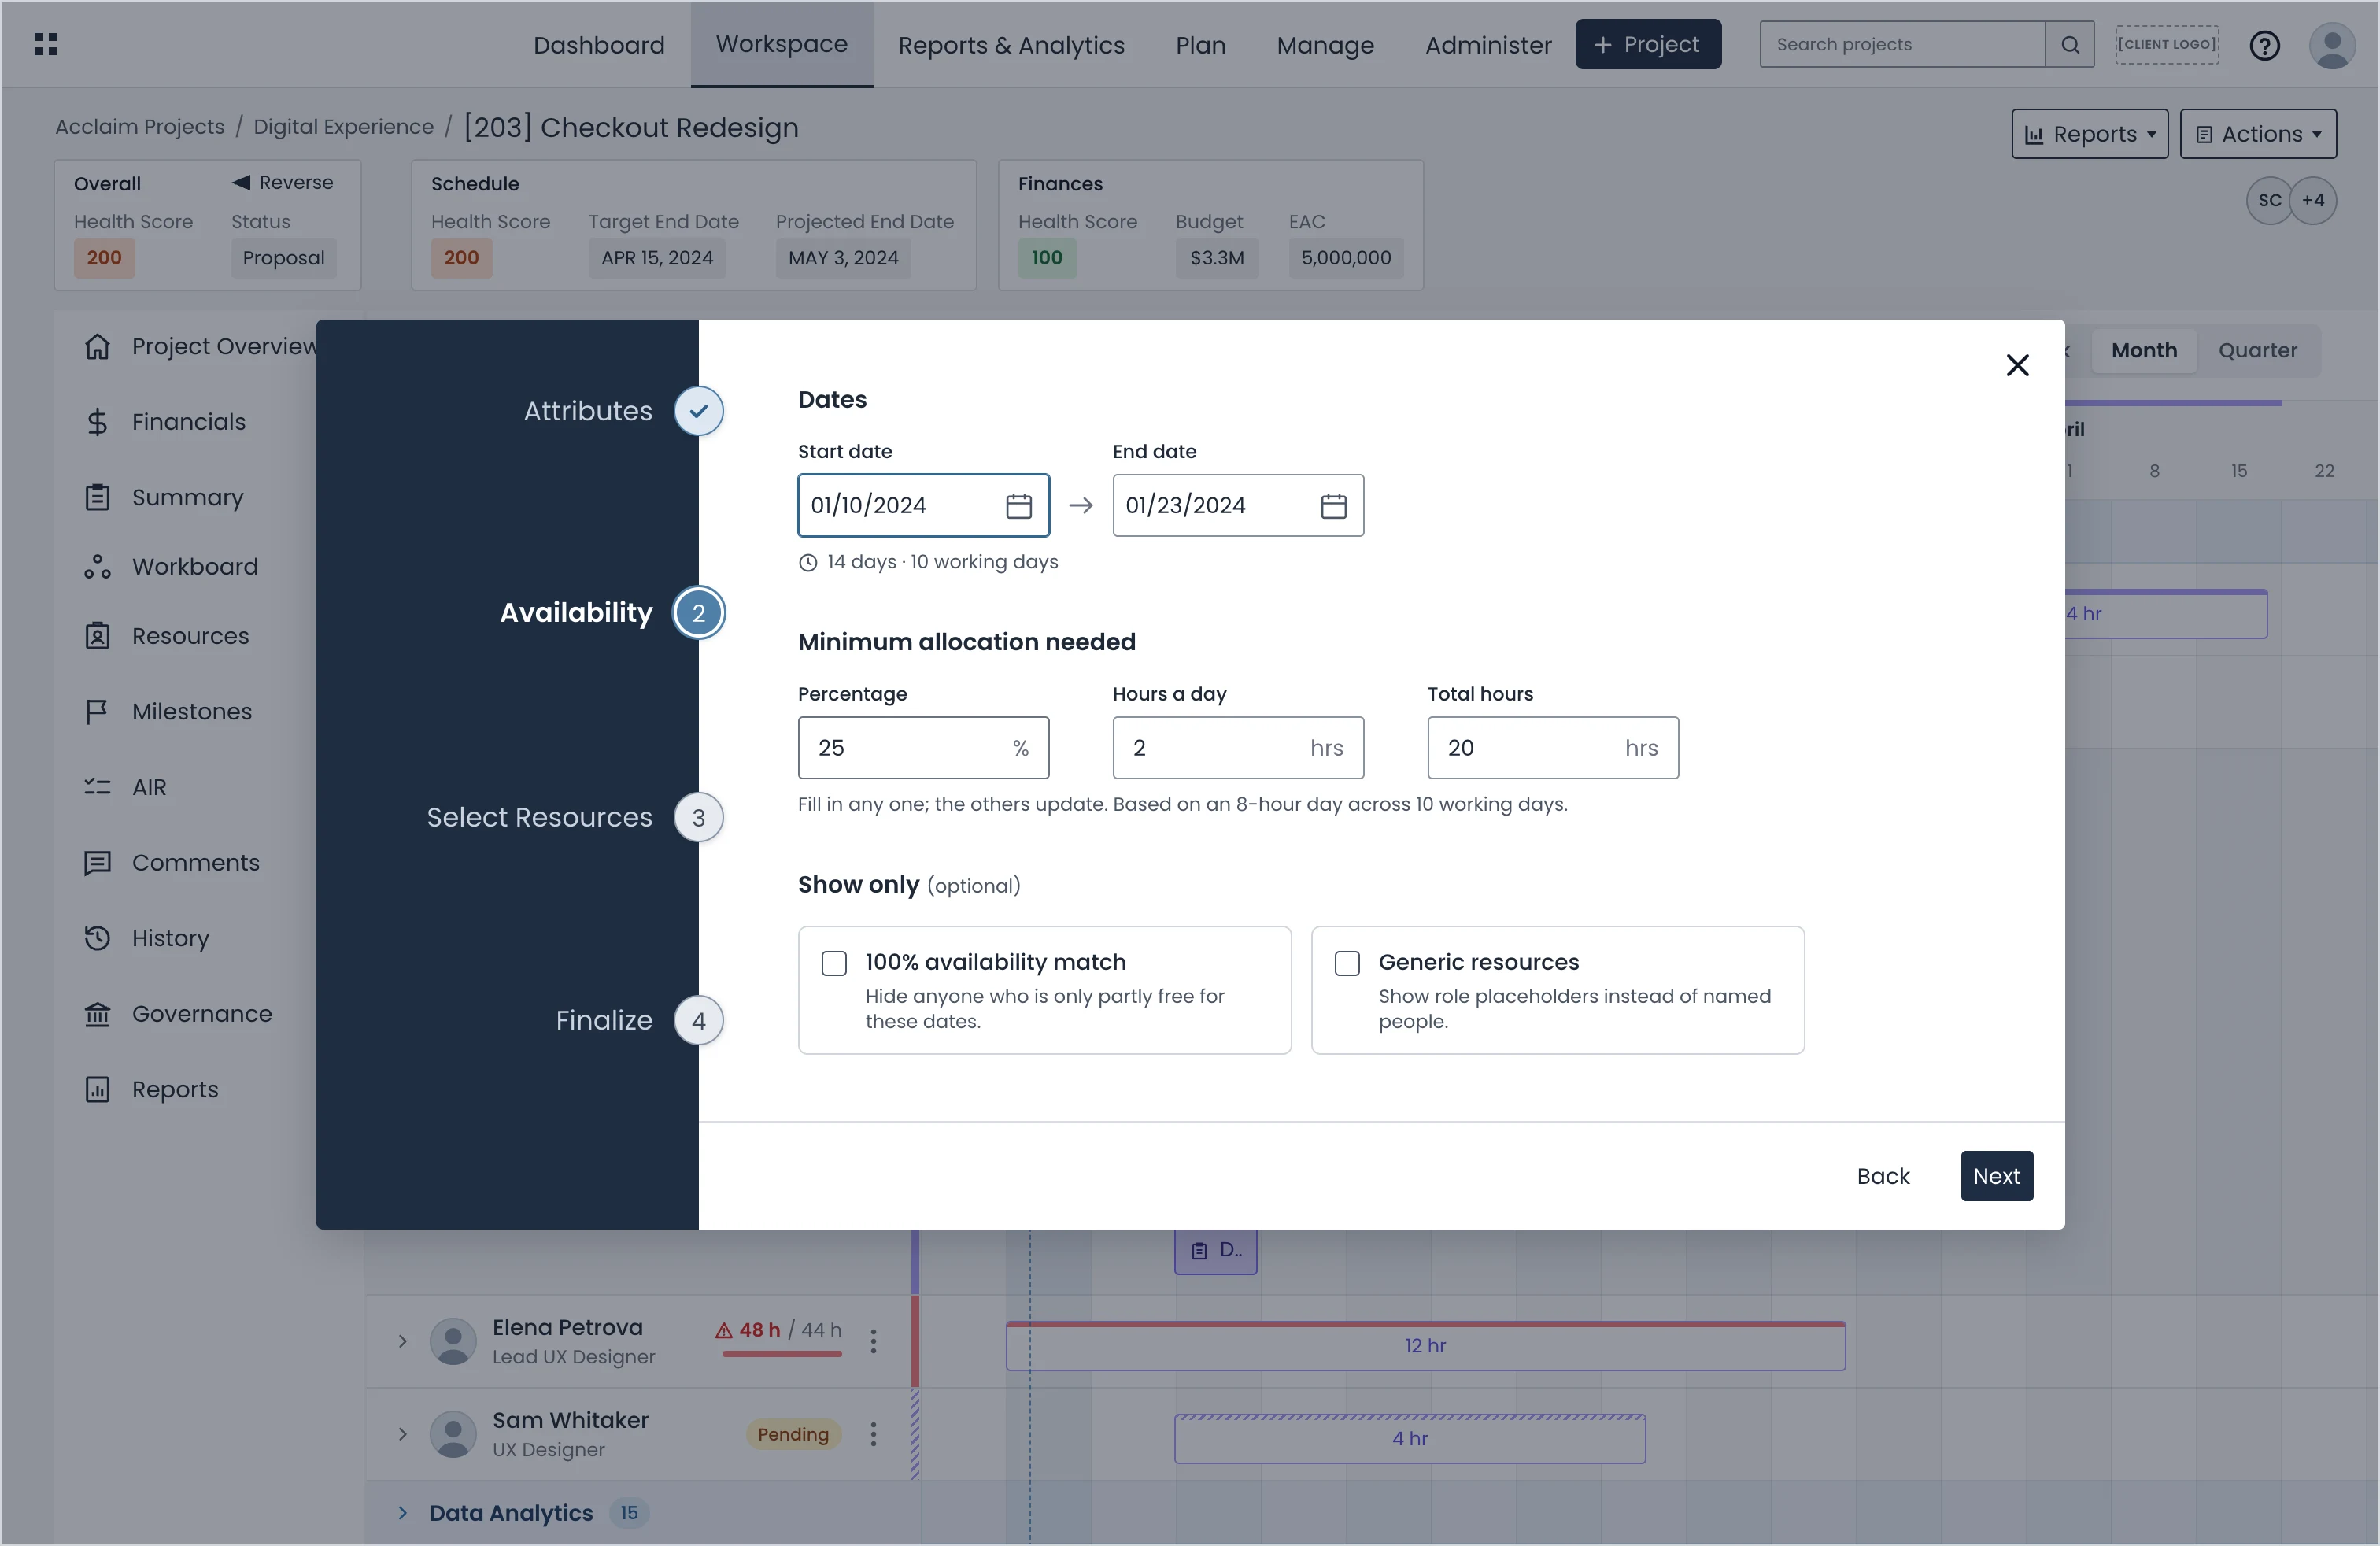Close the resource request dialog
2380x1546 pixels.
tap(2017, 365)
